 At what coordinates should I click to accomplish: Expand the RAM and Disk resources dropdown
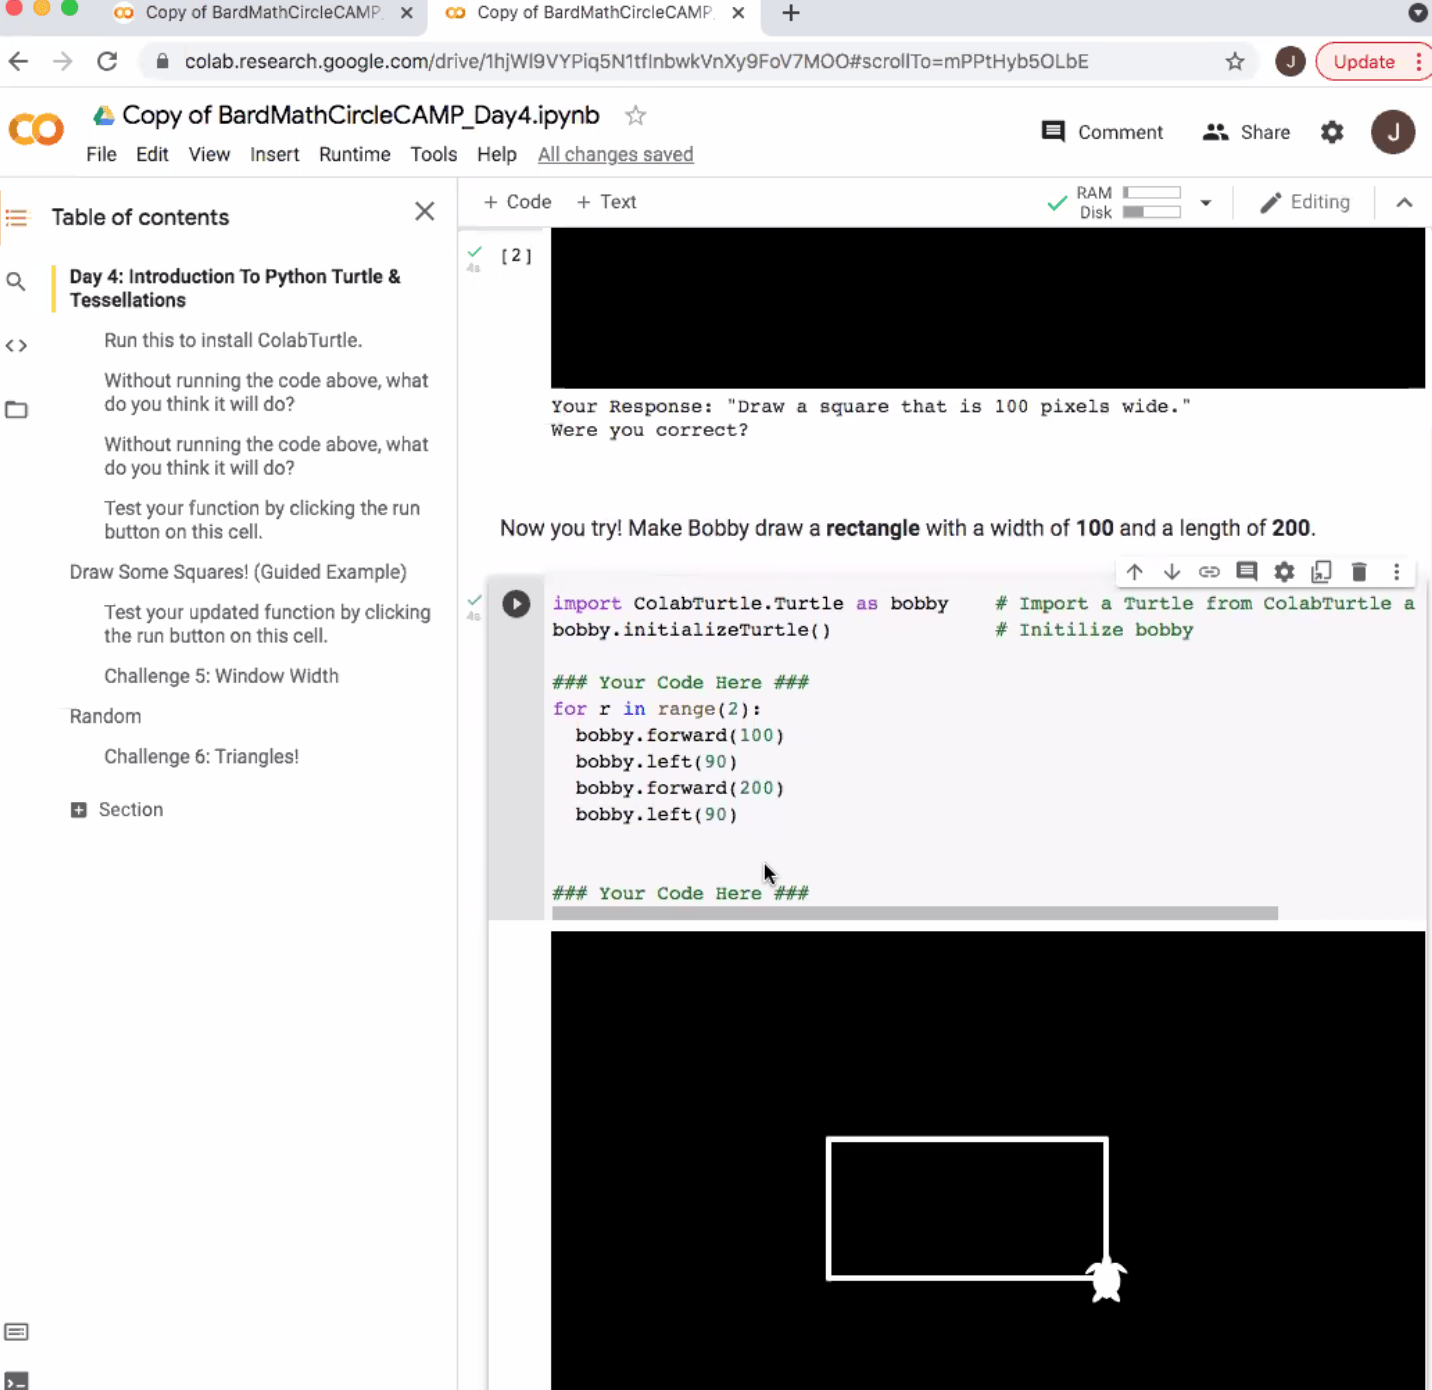pyautogui.click(x=1205, y=202)
